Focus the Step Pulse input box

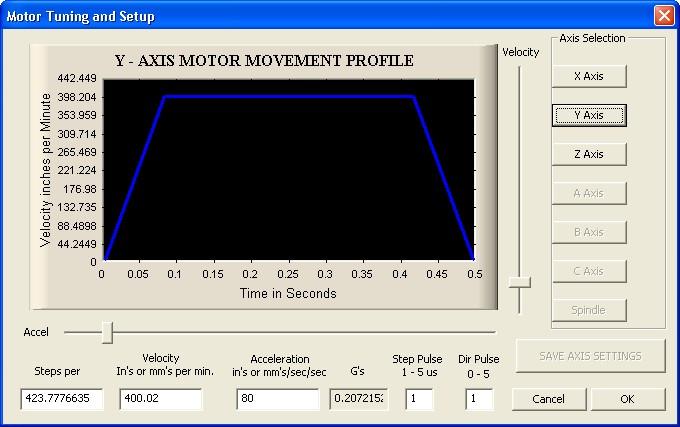point(419,400)
